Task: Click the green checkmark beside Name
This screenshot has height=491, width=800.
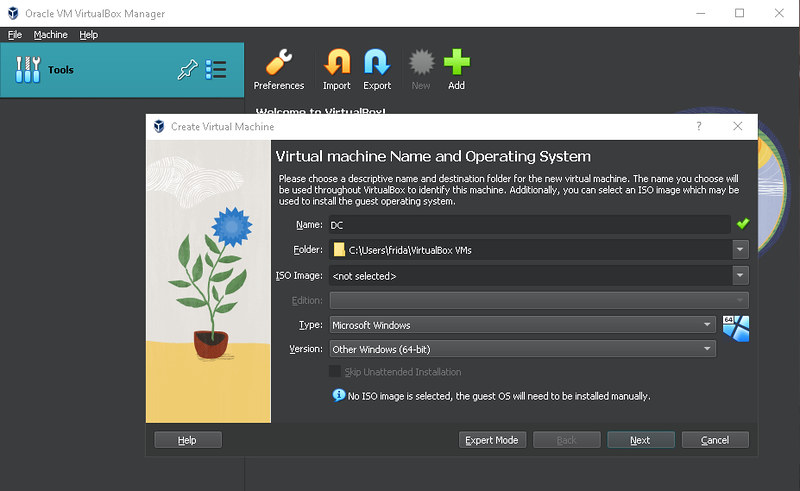Action: pyautogui.click(x=743, y=224)
